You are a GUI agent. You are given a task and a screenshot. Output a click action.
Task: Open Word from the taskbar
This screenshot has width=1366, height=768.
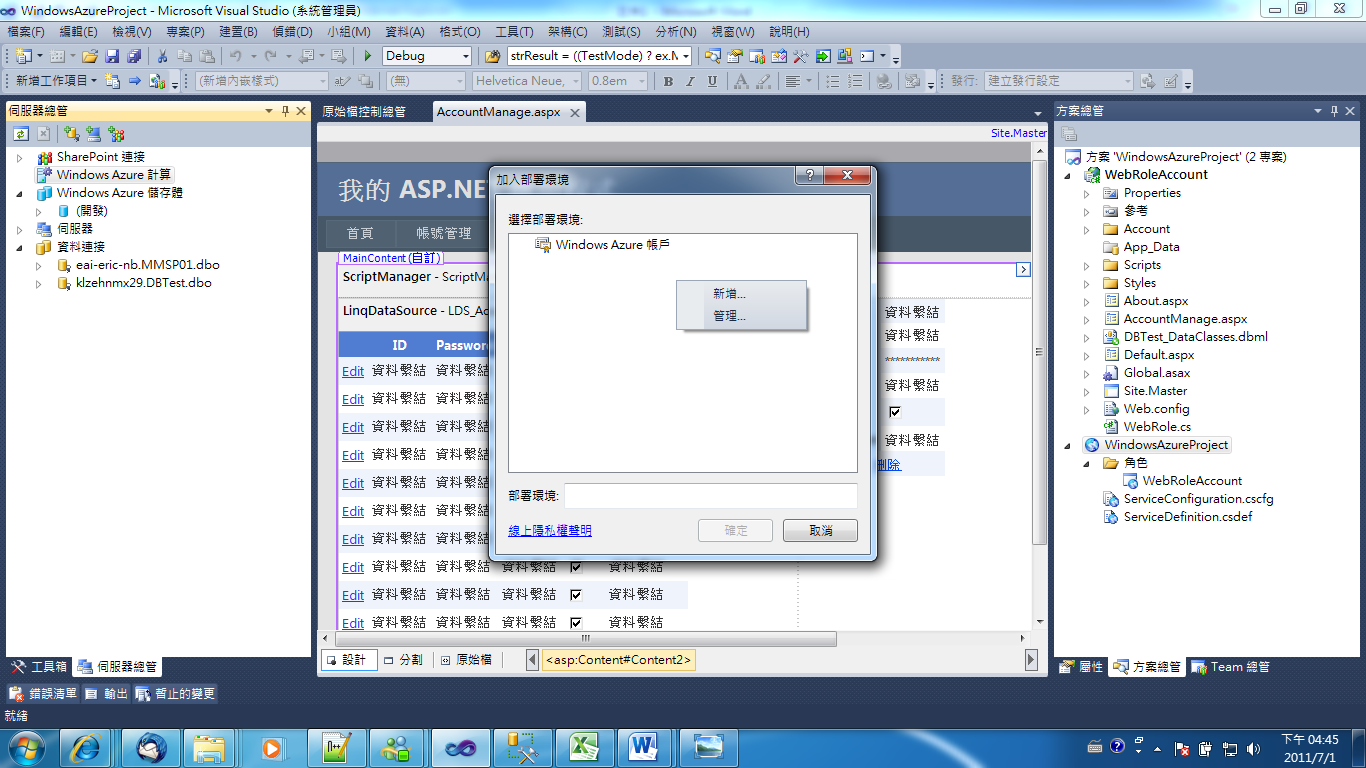[x=645, y=747]
